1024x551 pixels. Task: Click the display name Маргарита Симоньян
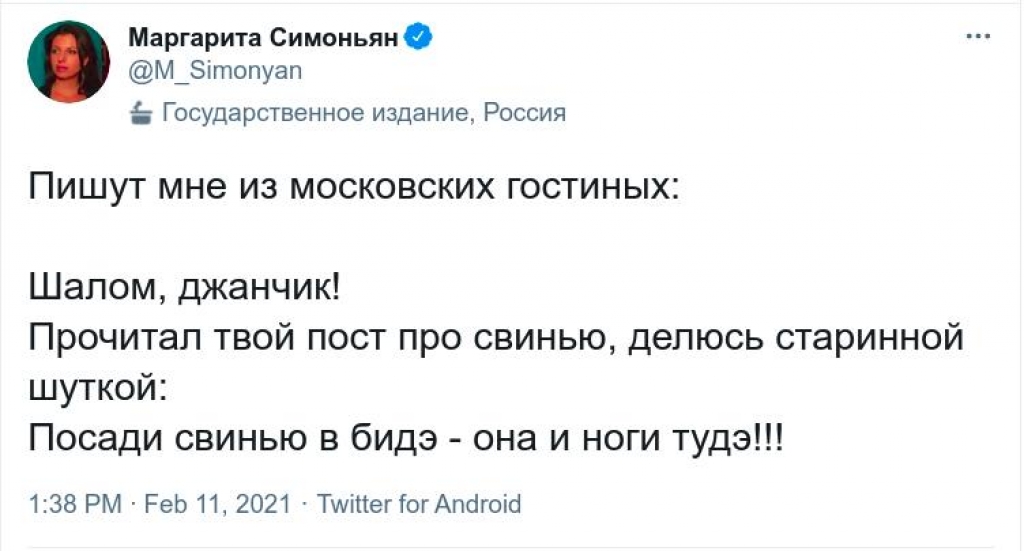tap(263, 38)
